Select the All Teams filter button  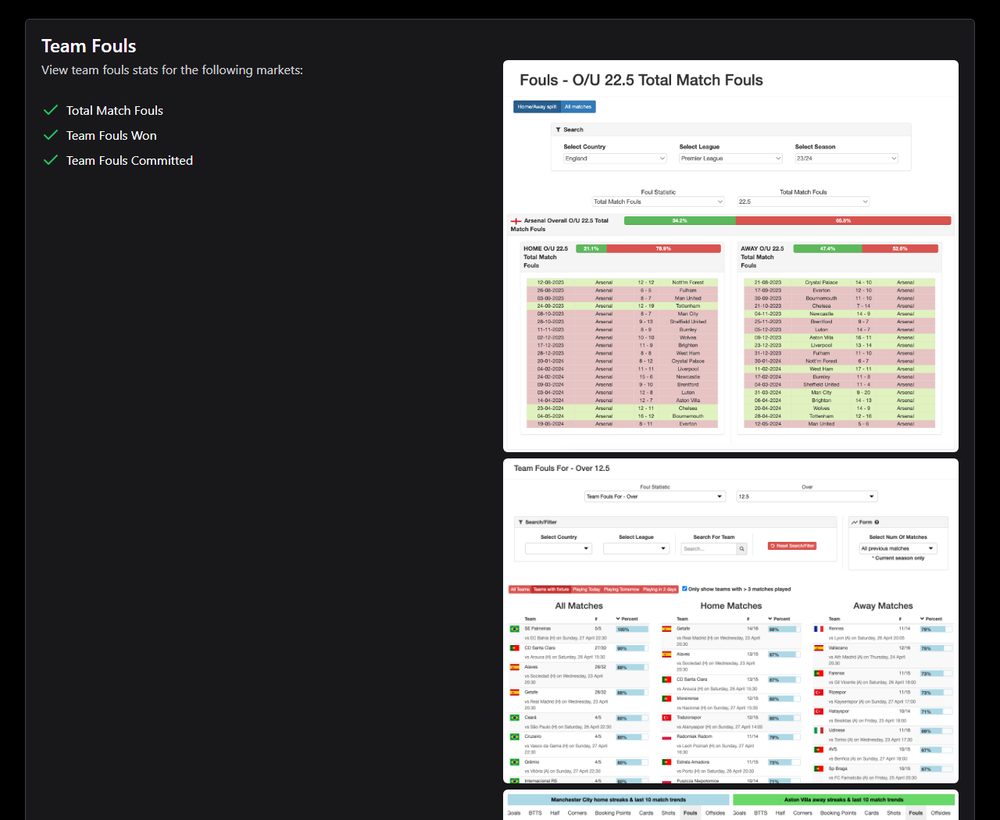tap(520, 589)
